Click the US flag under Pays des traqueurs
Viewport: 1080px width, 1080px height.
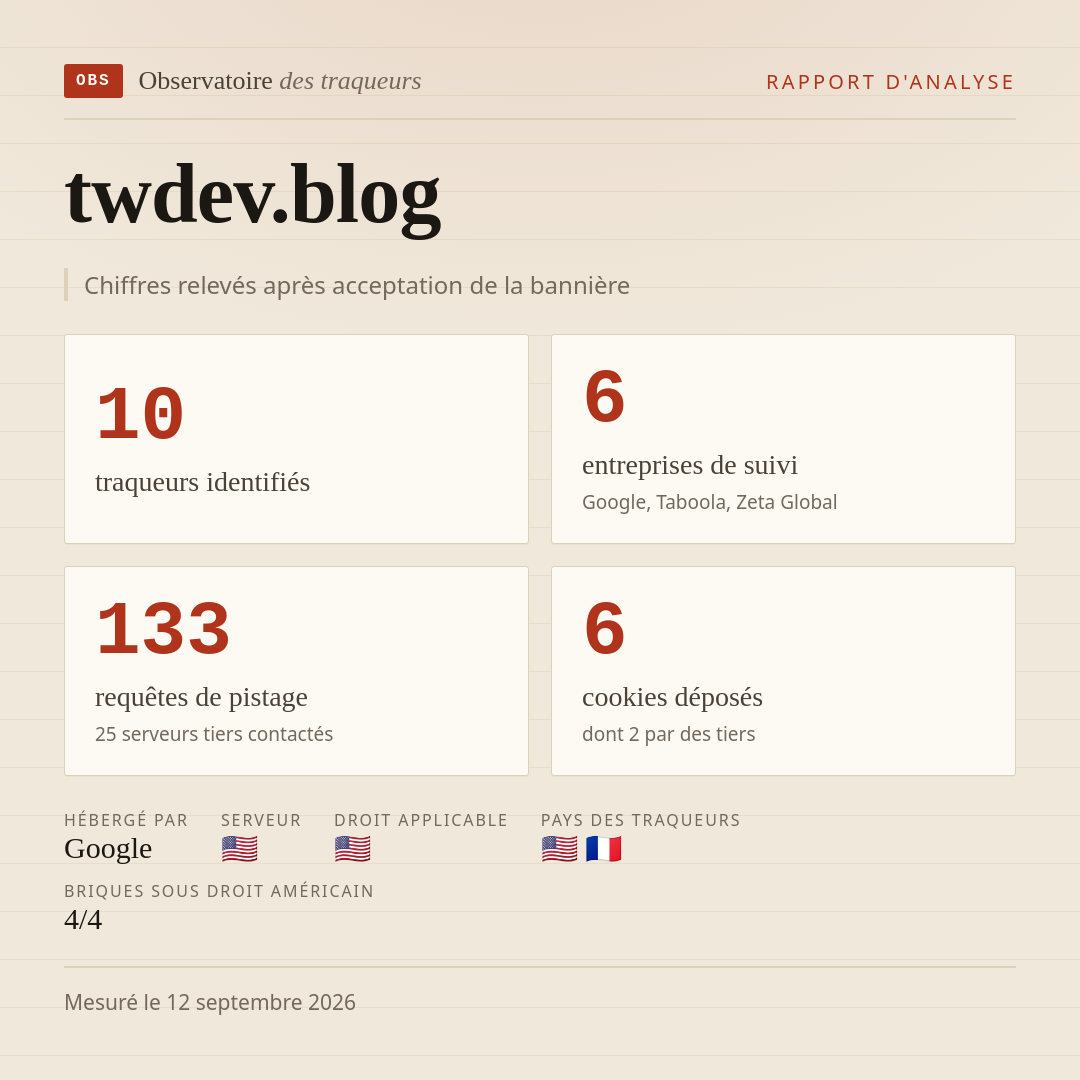pyautogui.click(x=559, y=849)
